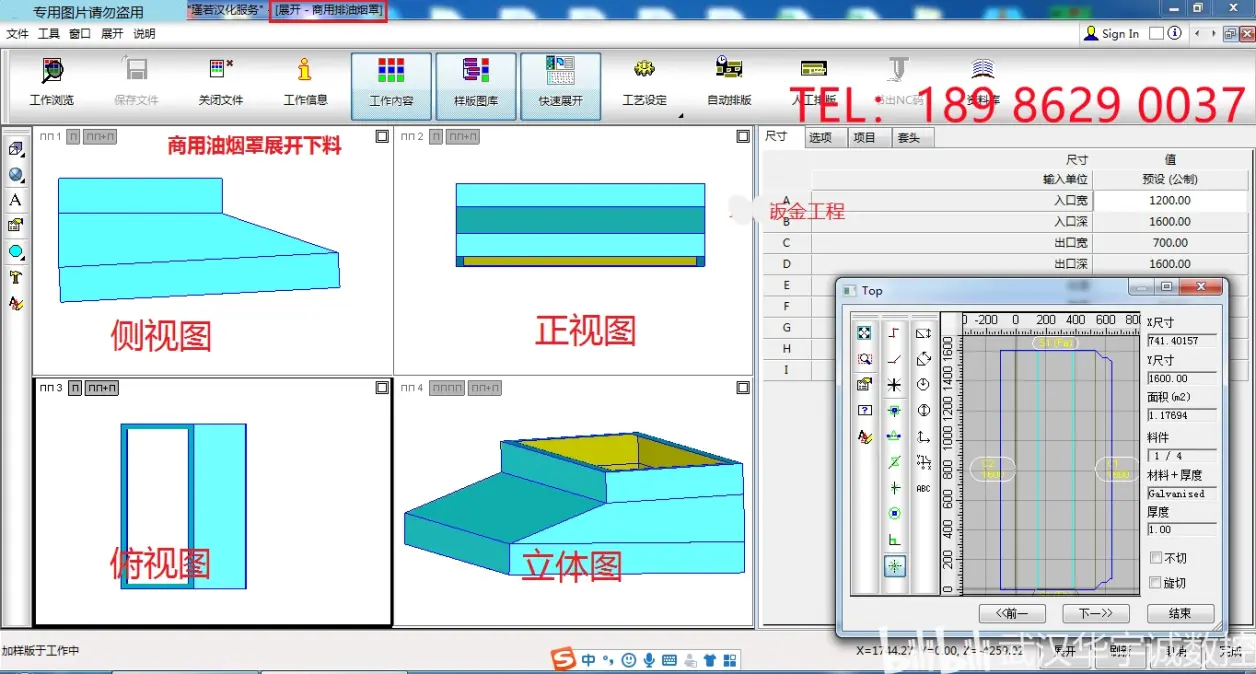Enable the 旋切 checkbox
Viewport: 1256px width, 674px height.
1156,582
